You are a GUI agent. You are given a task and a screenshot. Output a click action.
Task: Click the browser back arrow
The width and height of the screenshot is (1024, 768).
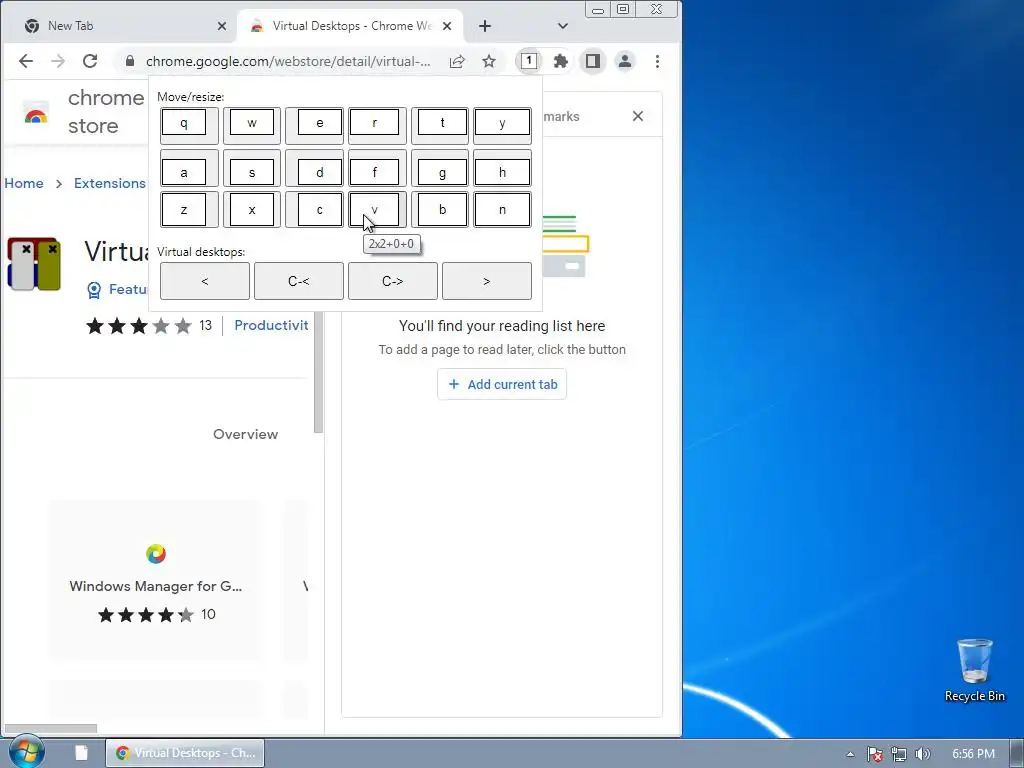pos(25,61)
